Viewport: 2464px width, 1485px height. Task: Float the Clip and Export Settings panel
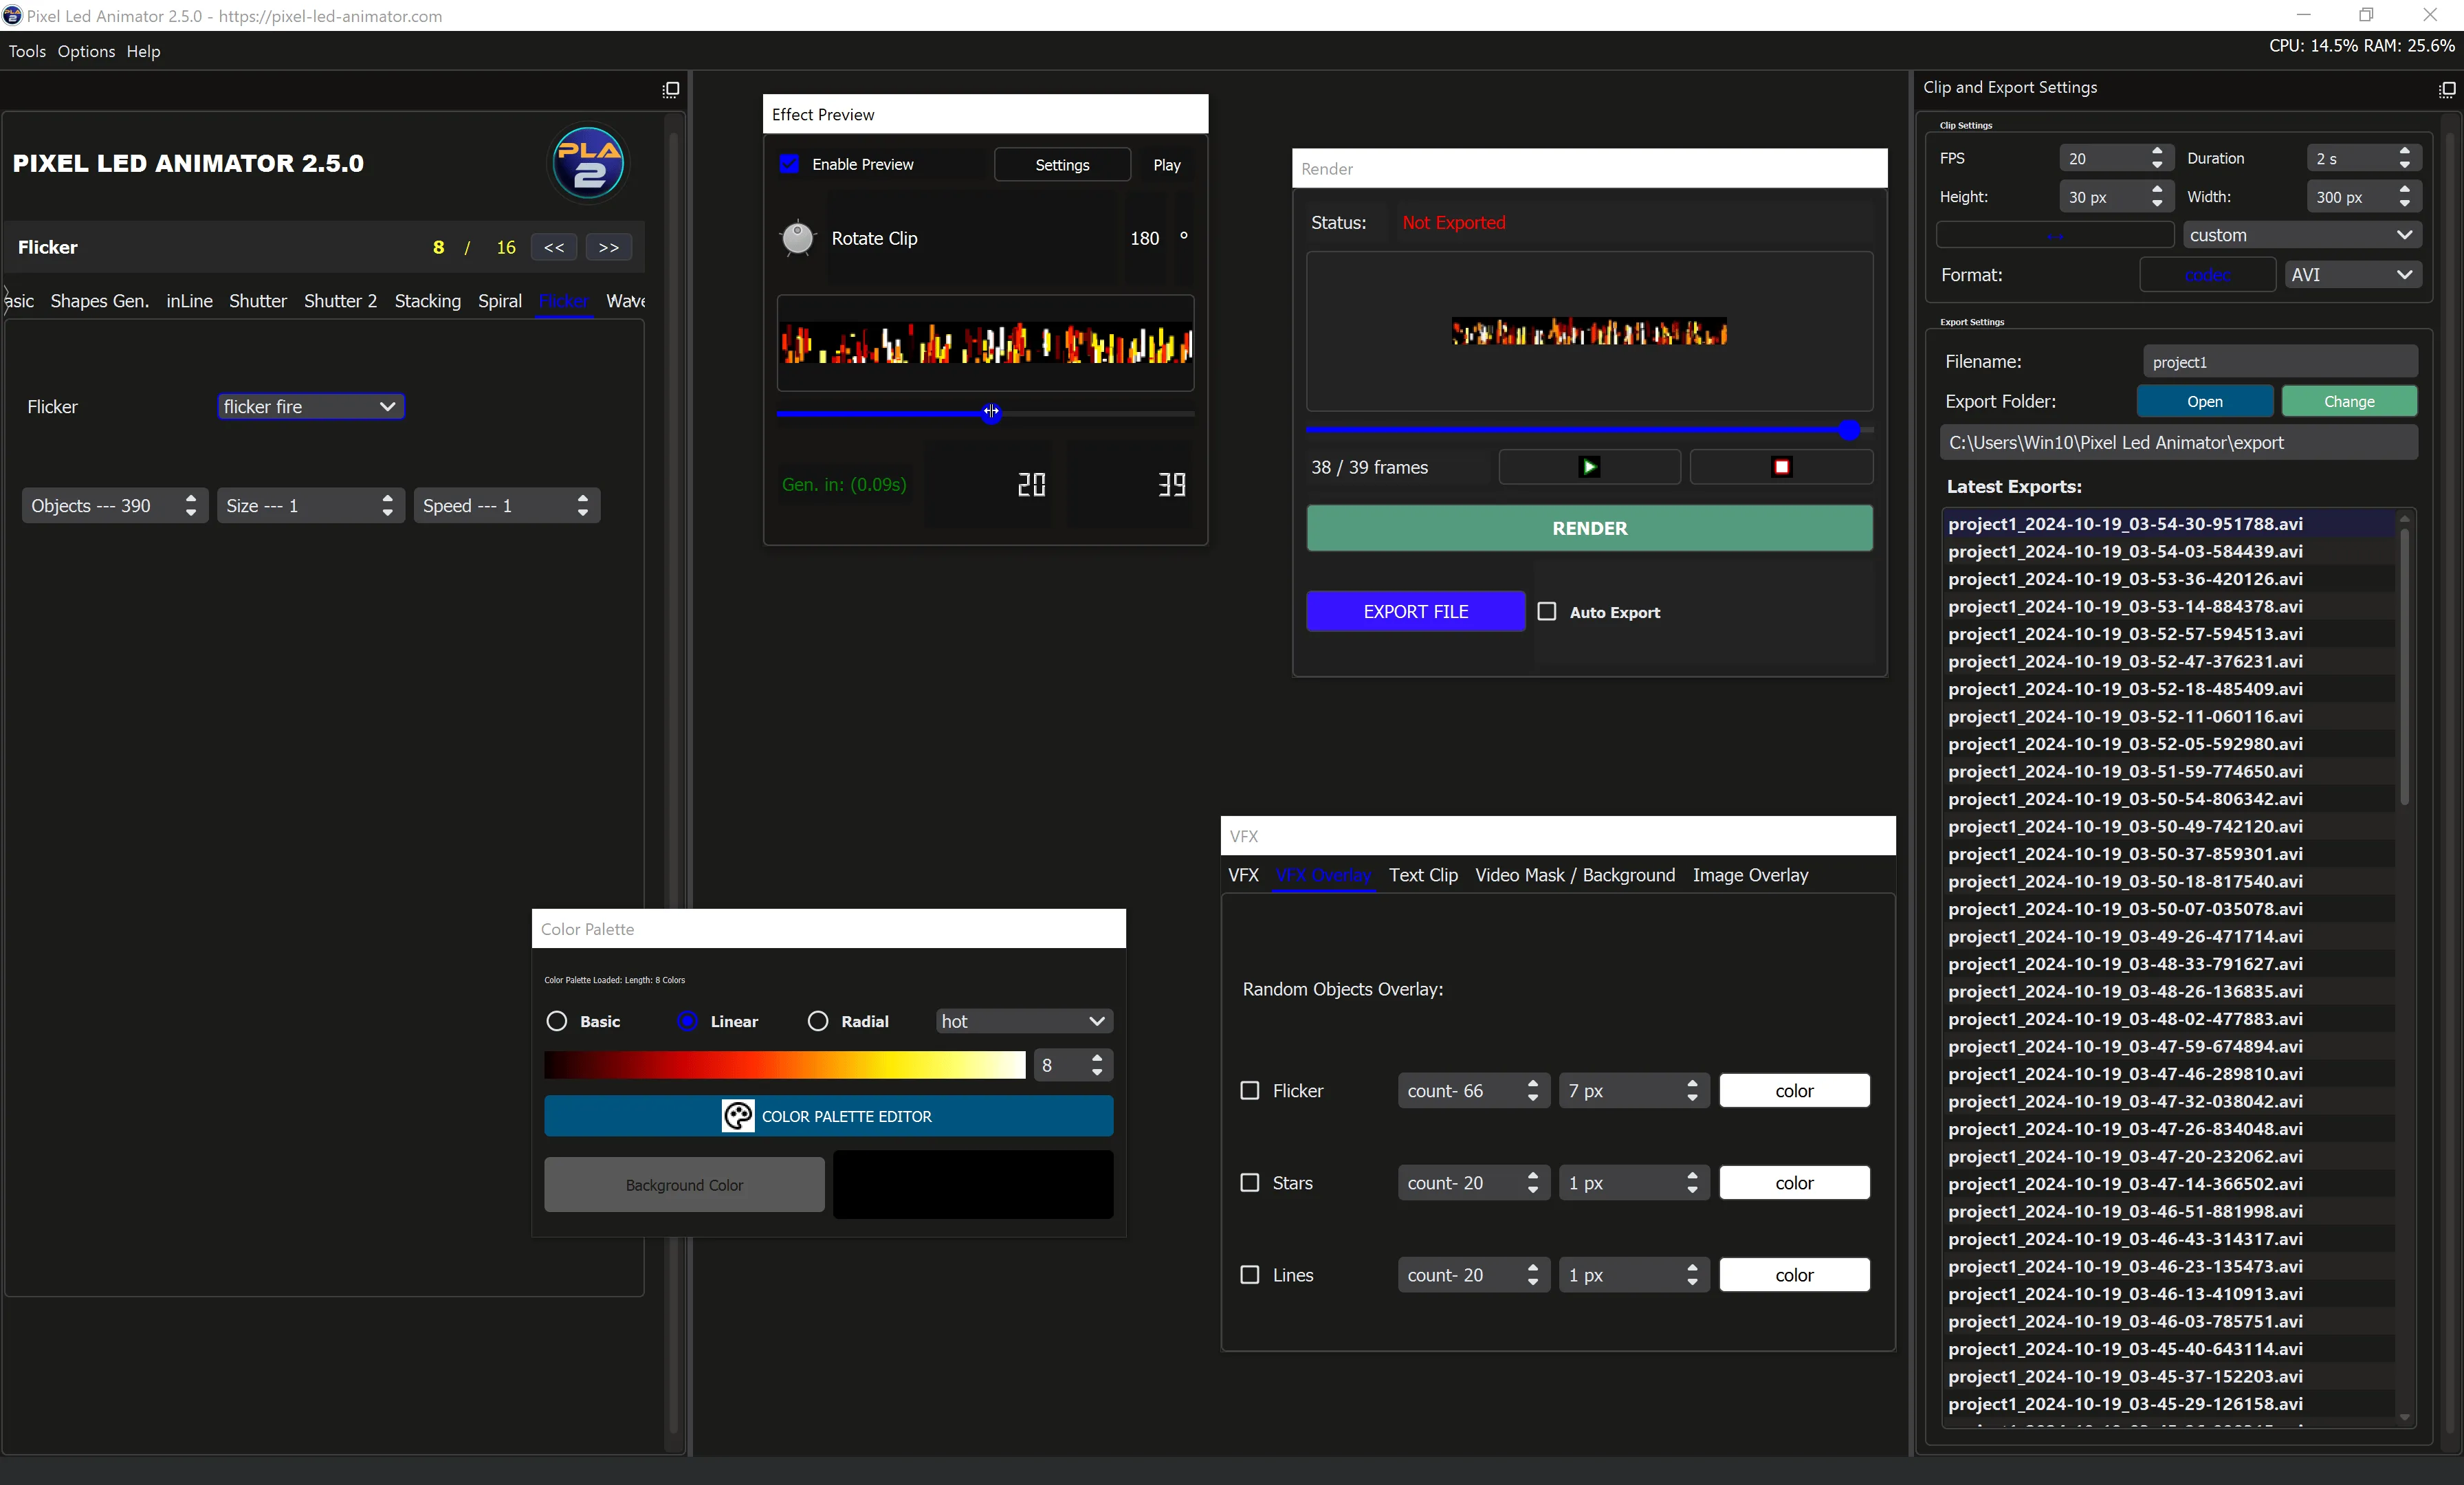pyautogui.click(x=2447, y=90)
